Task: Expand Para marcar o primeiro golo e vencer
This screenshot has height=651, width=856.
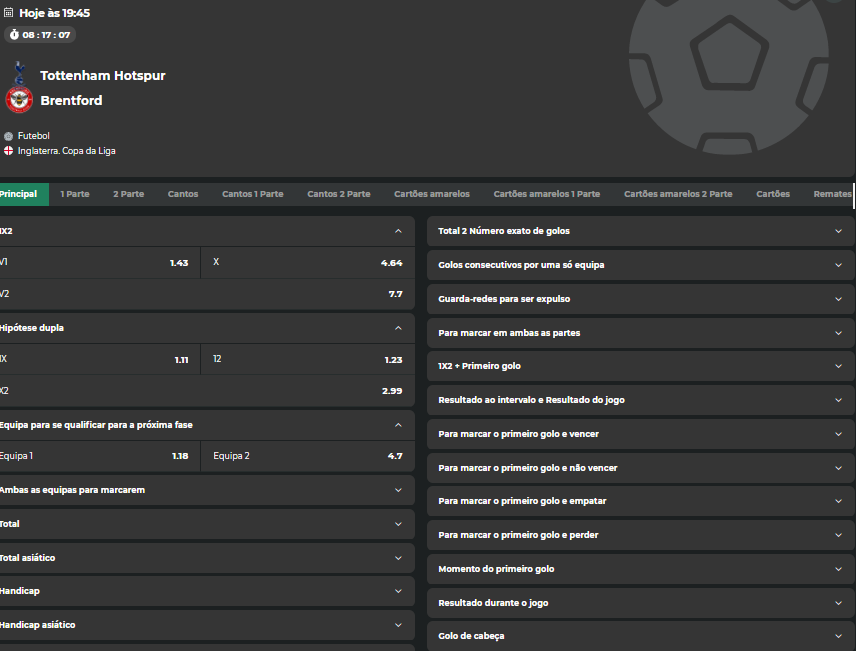Action: [640, 434]
